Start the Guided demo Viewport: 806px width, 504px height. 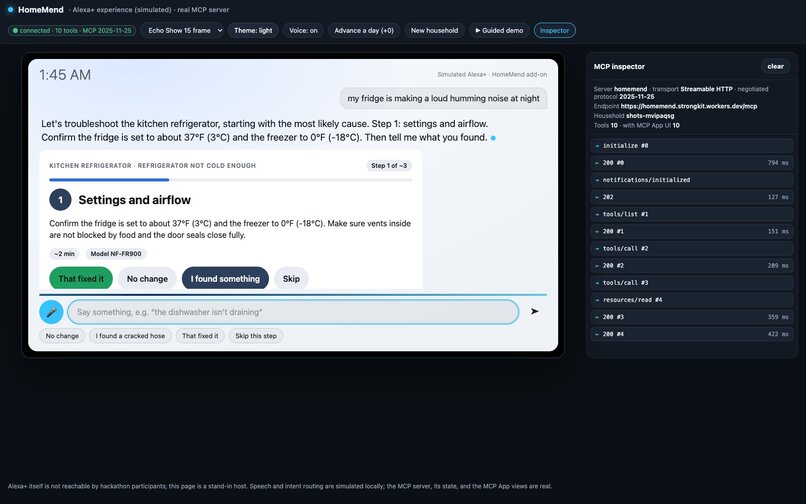coord(499,30)
